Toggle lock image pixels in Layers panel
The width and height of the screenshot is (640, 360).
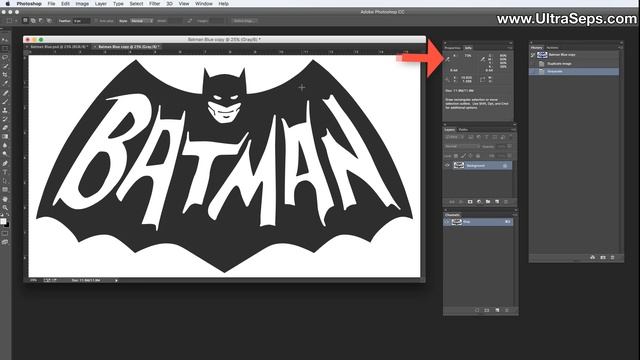(x=462, y=156)
